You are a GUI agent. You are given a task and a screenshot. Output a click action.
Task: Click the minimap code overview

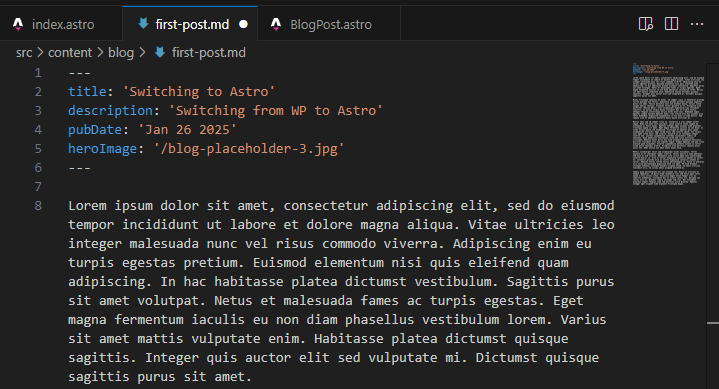(x=668, y=124)
